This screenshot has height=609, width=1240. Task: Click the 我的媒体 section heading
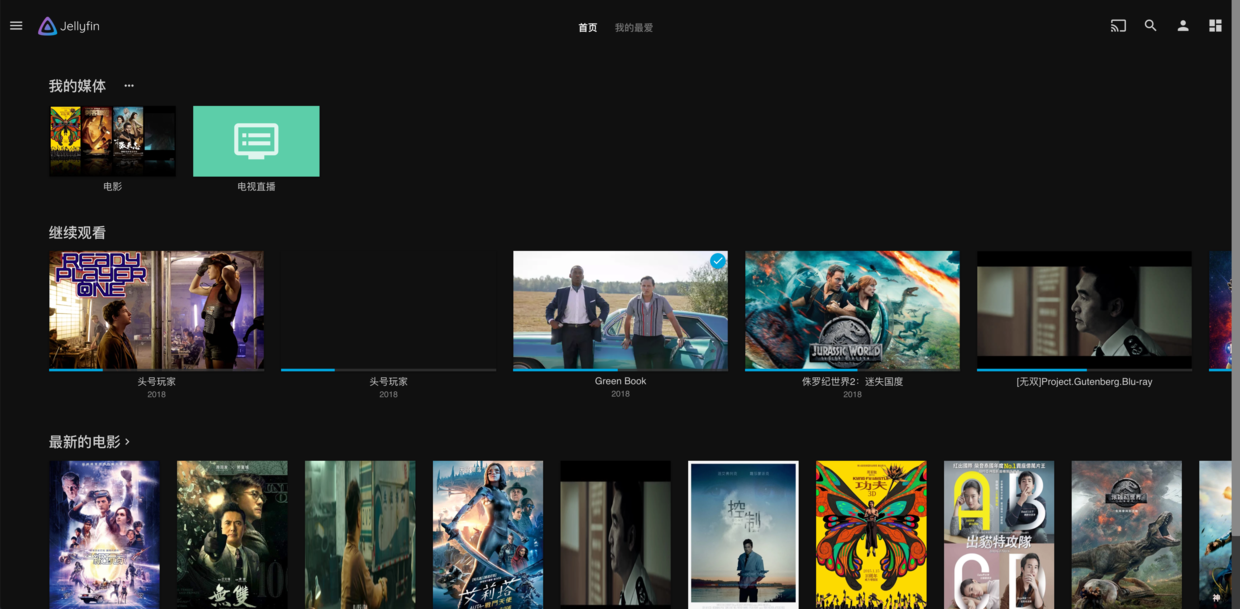point(77,86)
